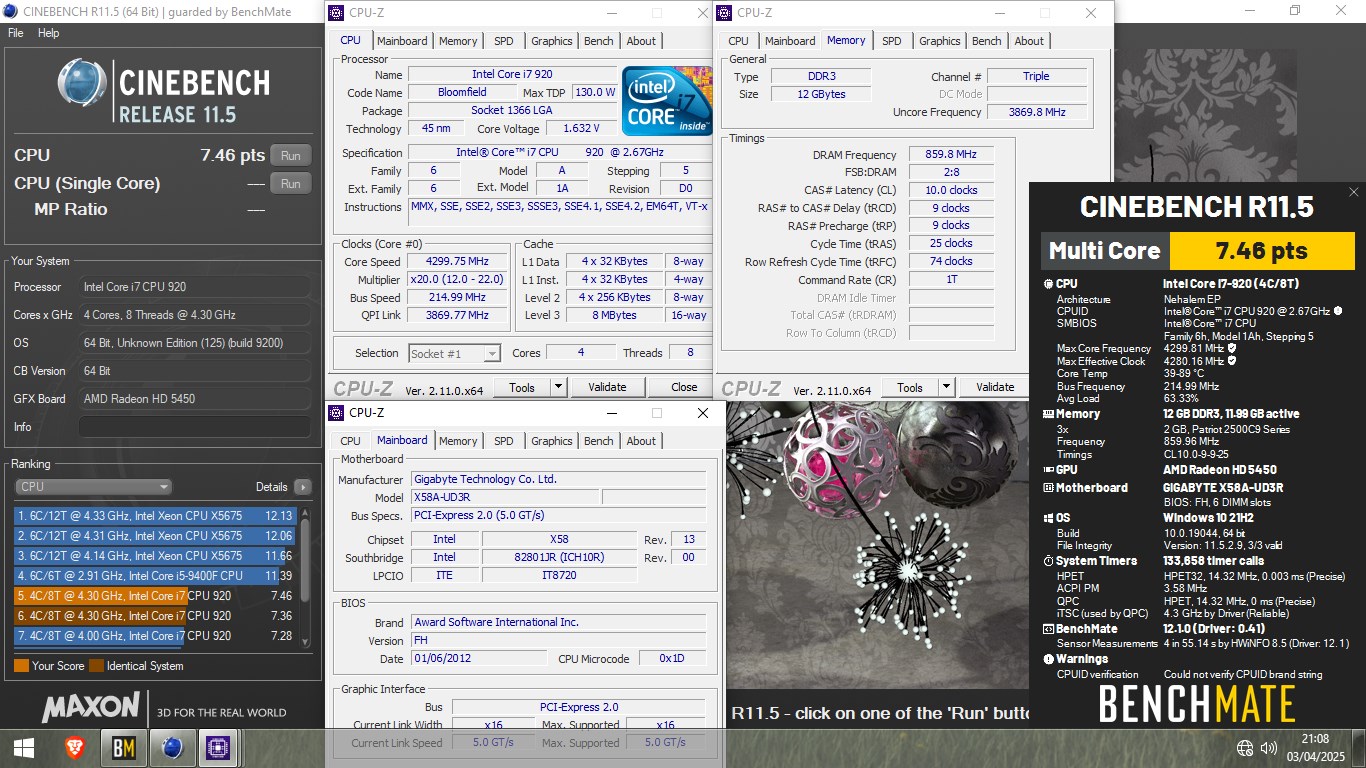The width and height of the screenshot is (1366, 768).
Task: Click the info icon beside BenchMate CPUID string
Action: pyautogui.click(x=1337, y=311)
